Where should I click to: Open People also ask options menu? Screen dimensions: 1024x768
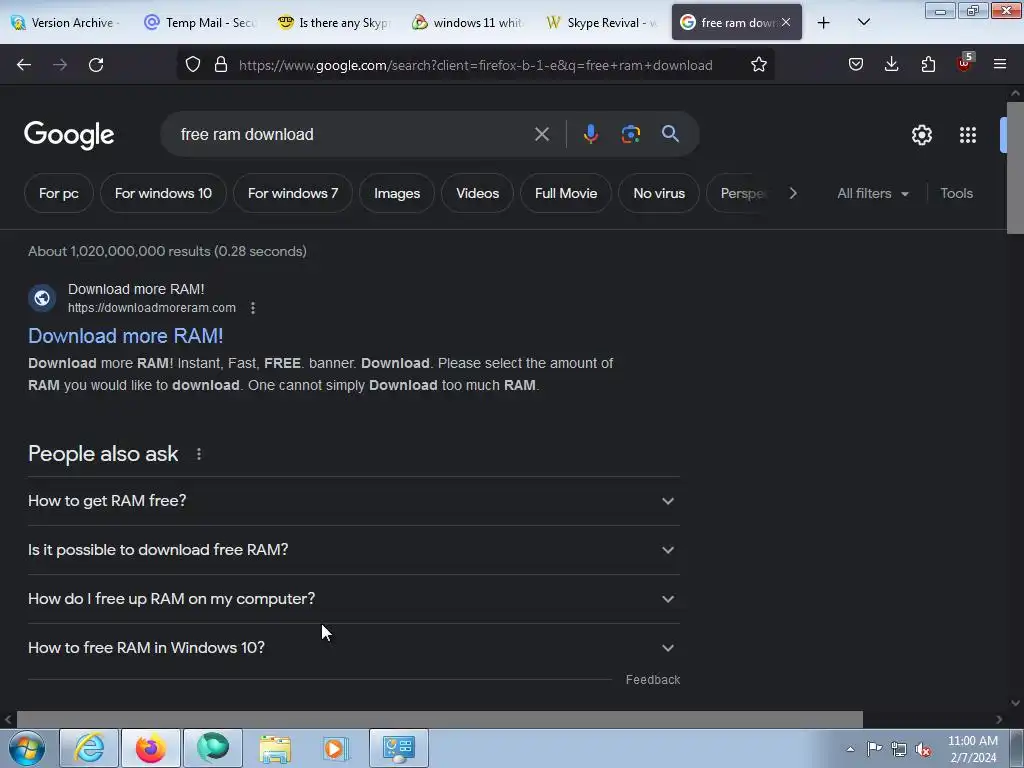tap(199, 454)
